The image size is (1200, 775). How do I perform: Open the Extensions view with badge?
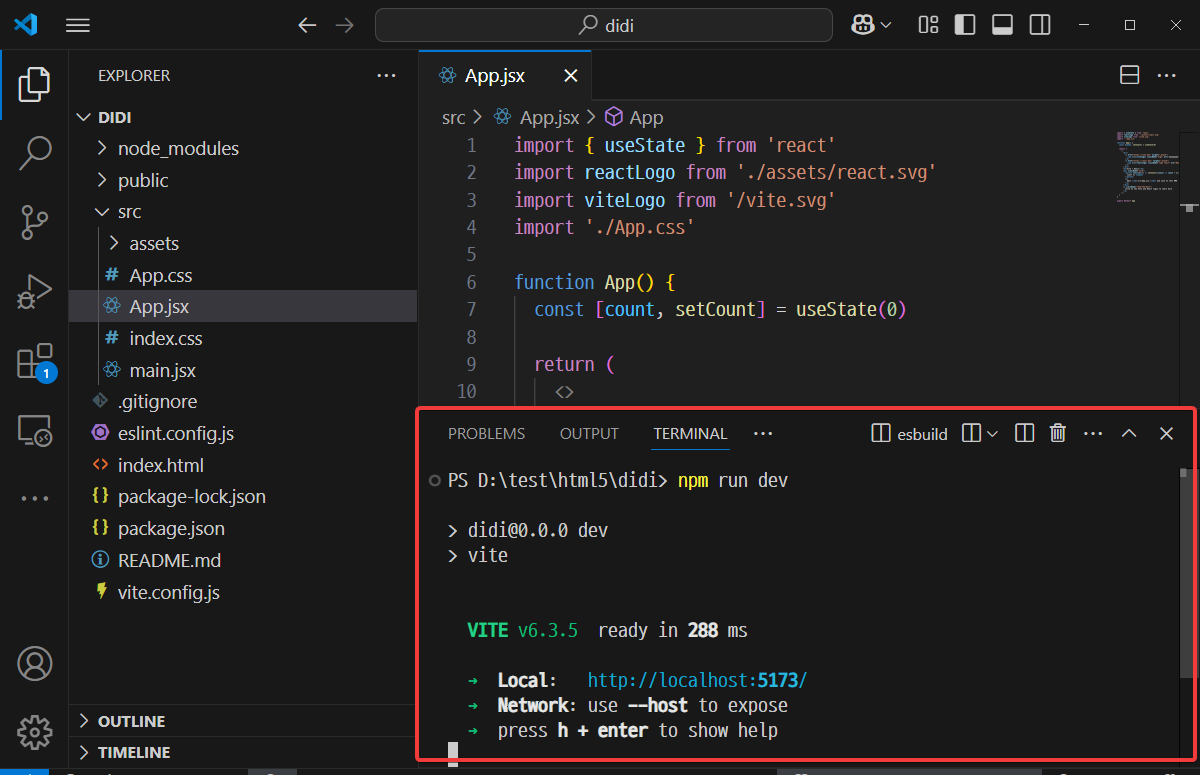click(x=34, y=361)
